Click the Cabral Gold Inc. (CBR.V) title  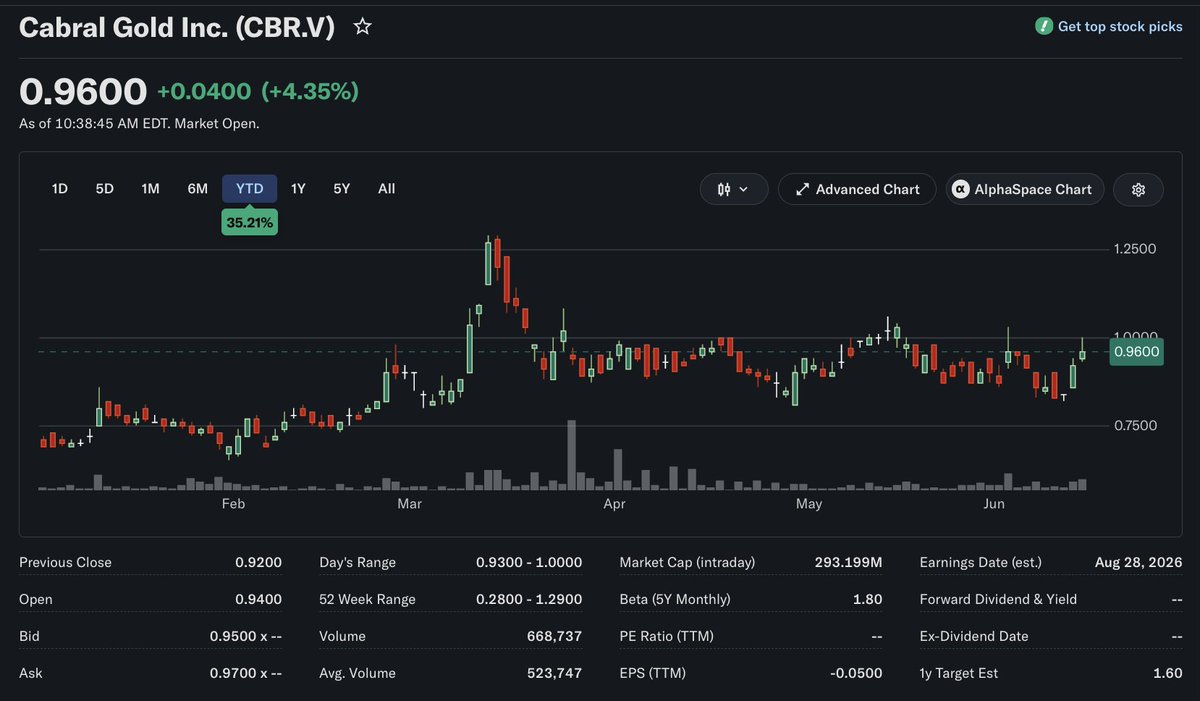(x=177, y=27)
